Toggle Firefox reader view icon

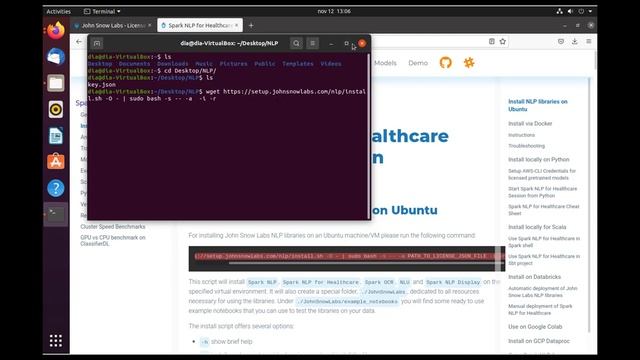(492, 41)
